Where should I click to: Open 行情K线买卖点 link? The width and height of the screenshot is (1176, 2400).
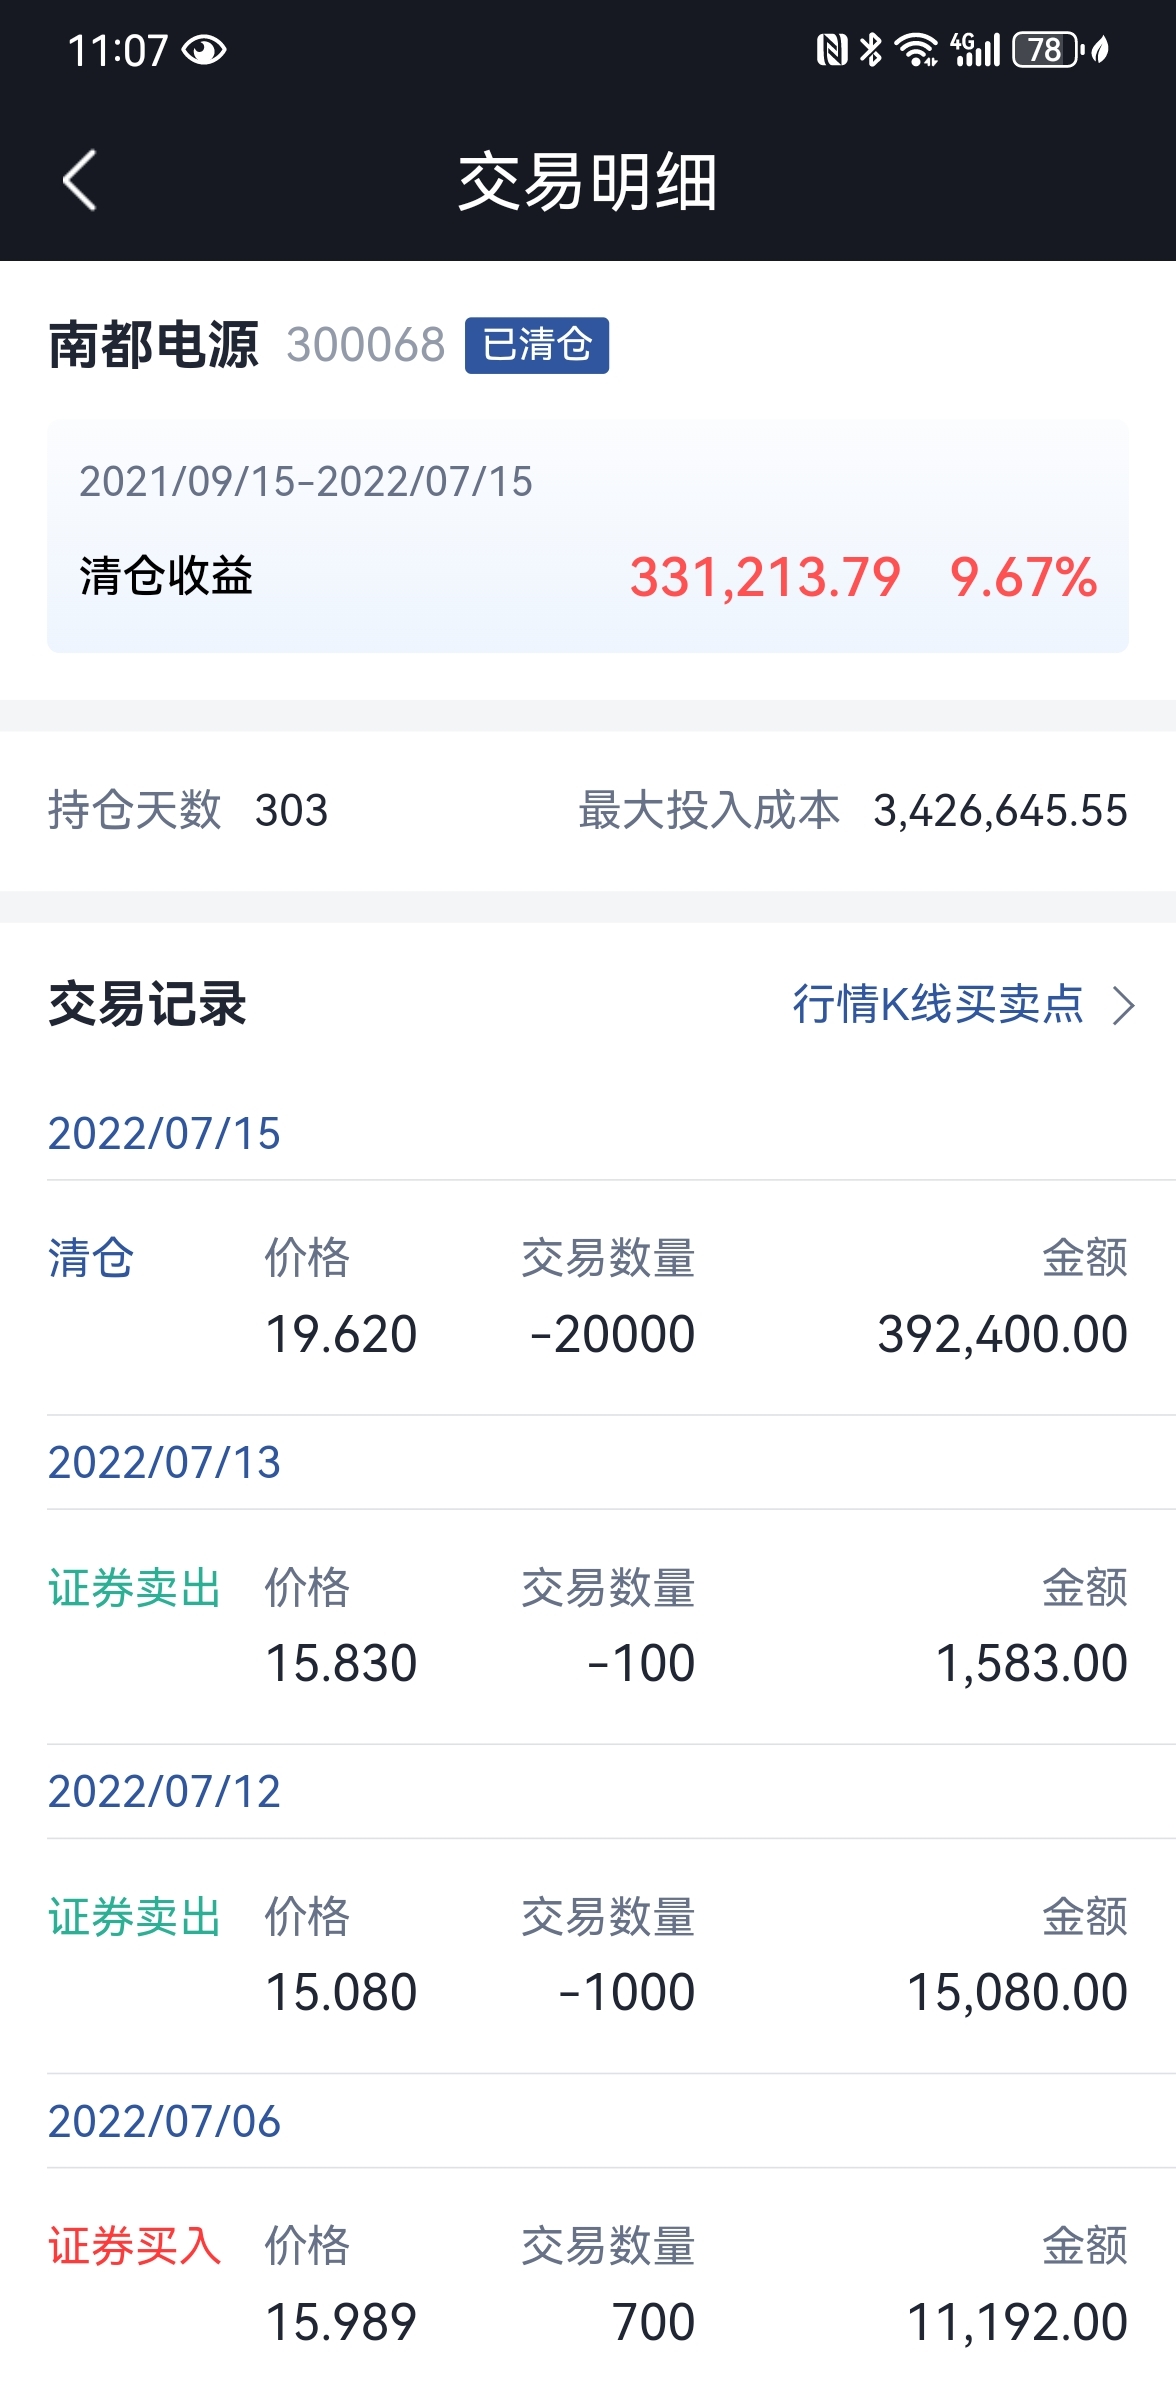938,1004
